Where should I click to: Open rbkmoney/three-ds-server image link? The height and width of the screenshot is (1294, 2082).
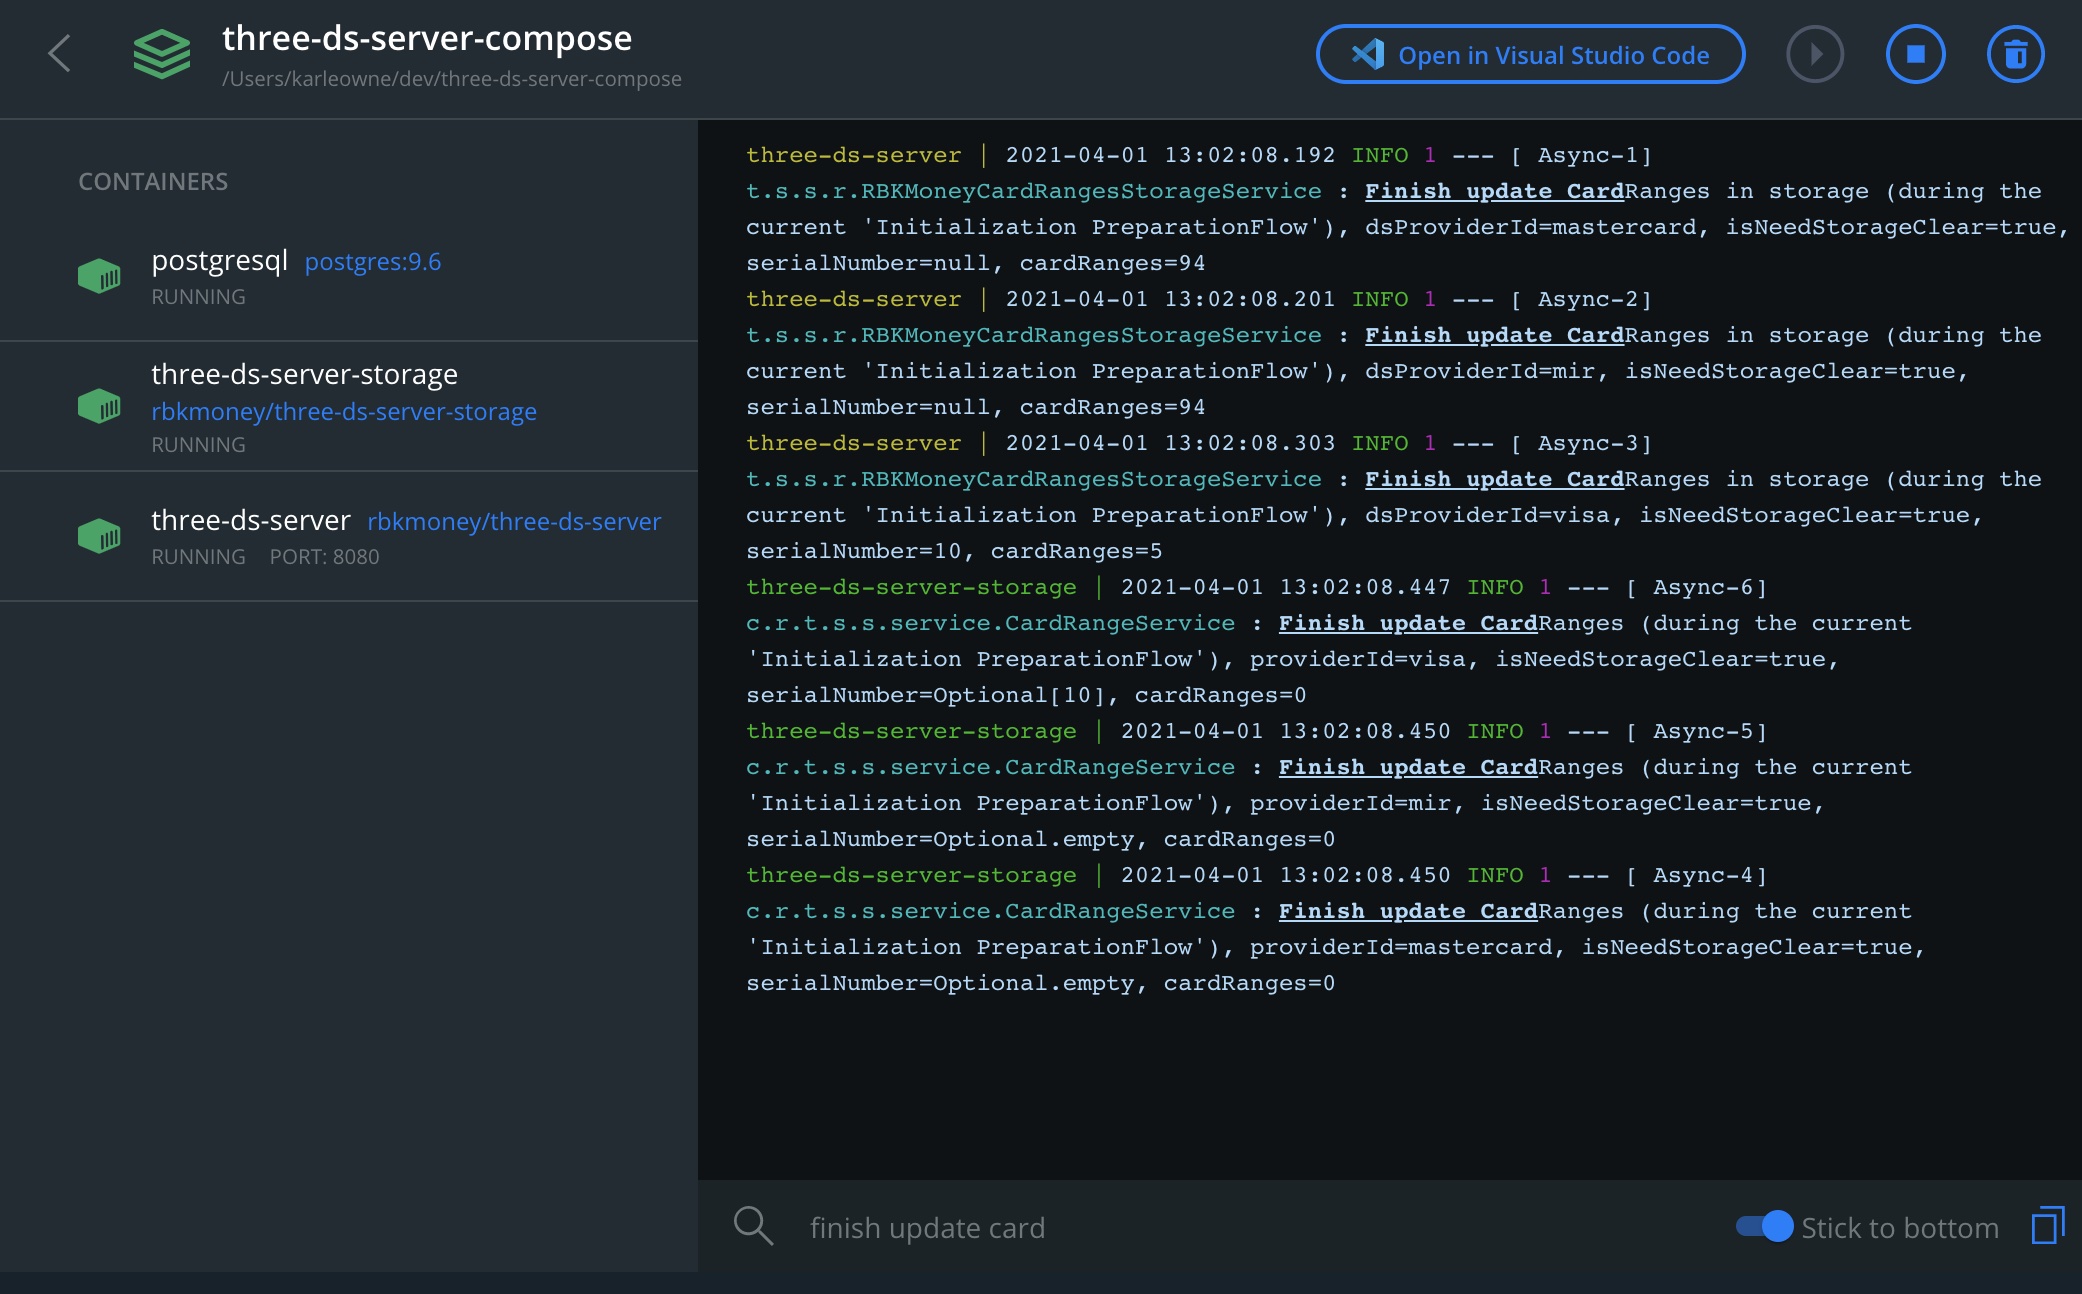coord(514,522)
